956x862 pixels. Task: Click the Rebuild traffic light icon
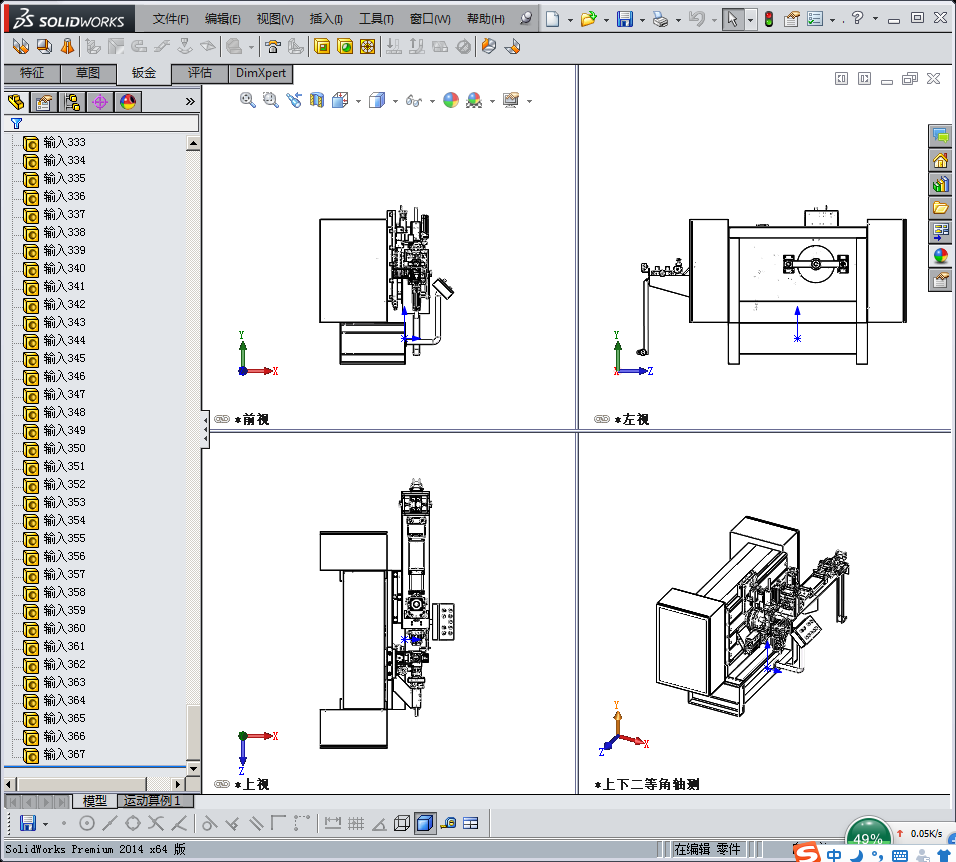(x=769, y=19)
